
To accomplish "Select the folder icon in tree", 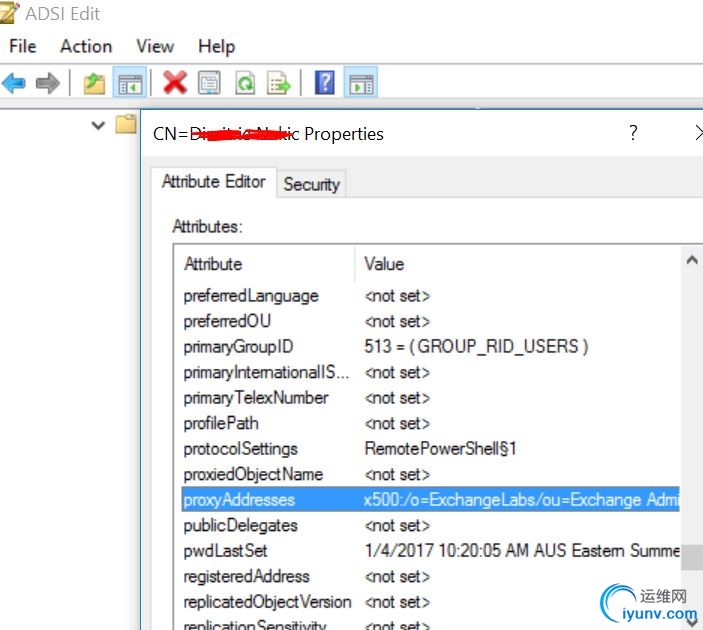I will coord(126,124).
